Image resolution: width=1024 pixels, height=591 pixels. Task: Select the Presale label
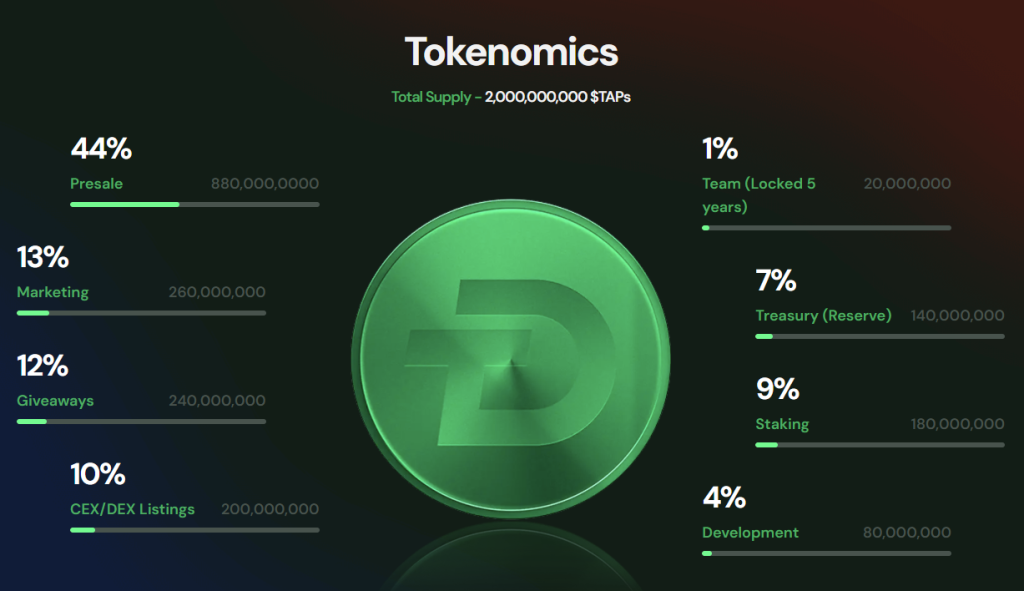point(96,184)
